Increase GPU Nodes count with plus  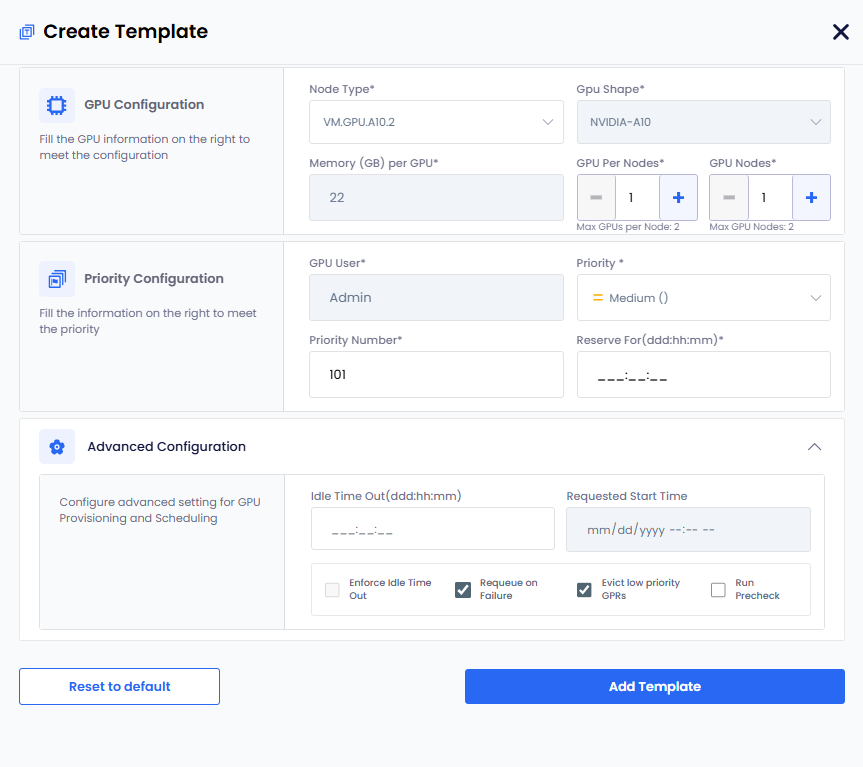(811, 198)
